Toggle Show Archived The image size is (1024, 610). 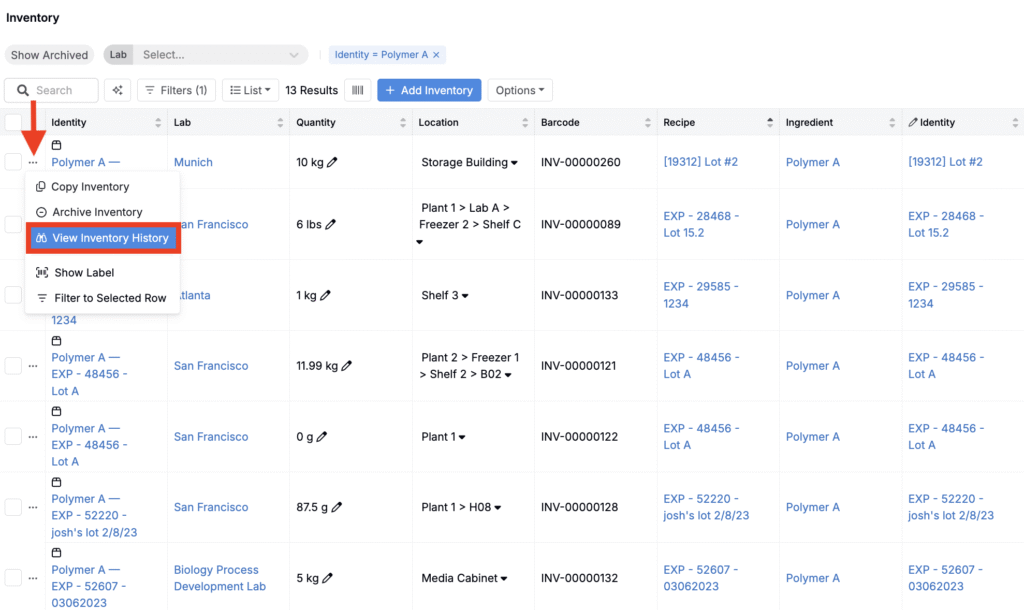tap(50, 55)
